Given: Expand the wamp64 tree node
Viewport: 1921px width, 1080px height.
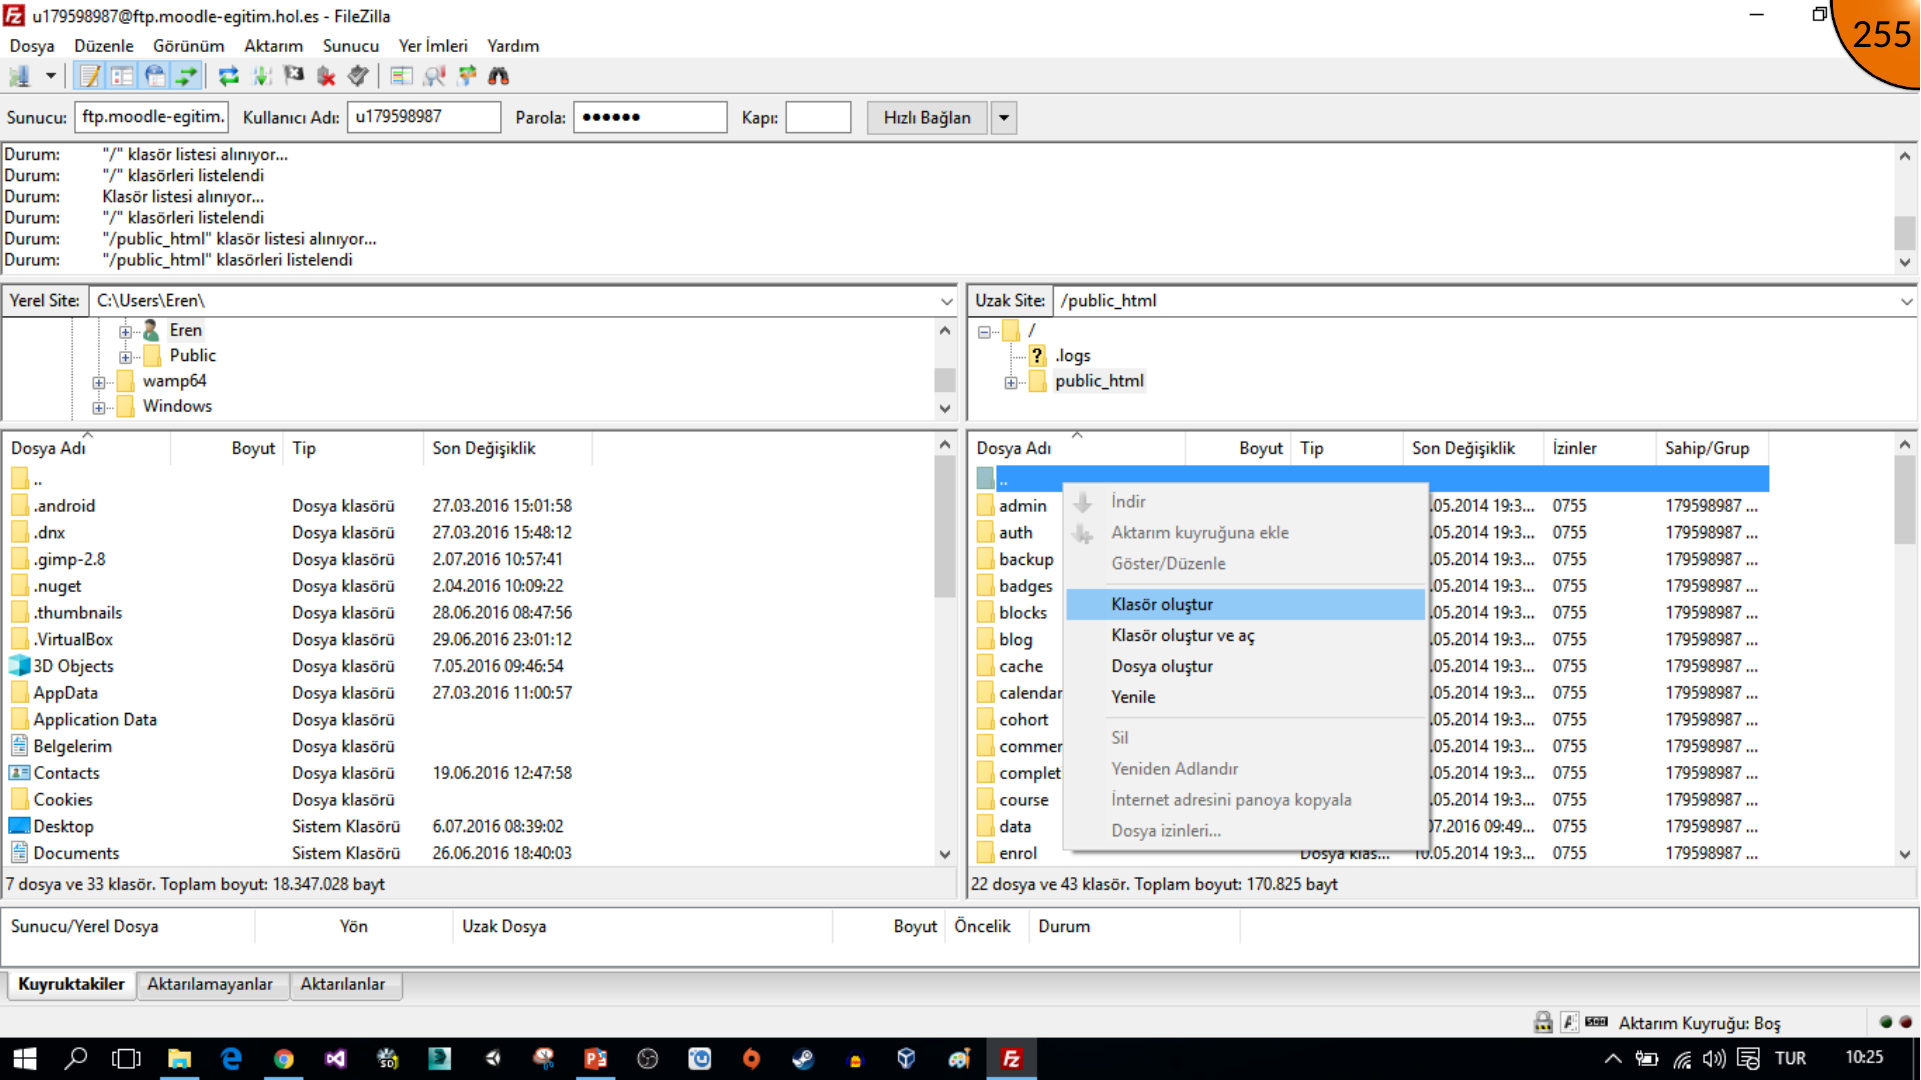Looking at the screenshot, I should tap(98, 382).
